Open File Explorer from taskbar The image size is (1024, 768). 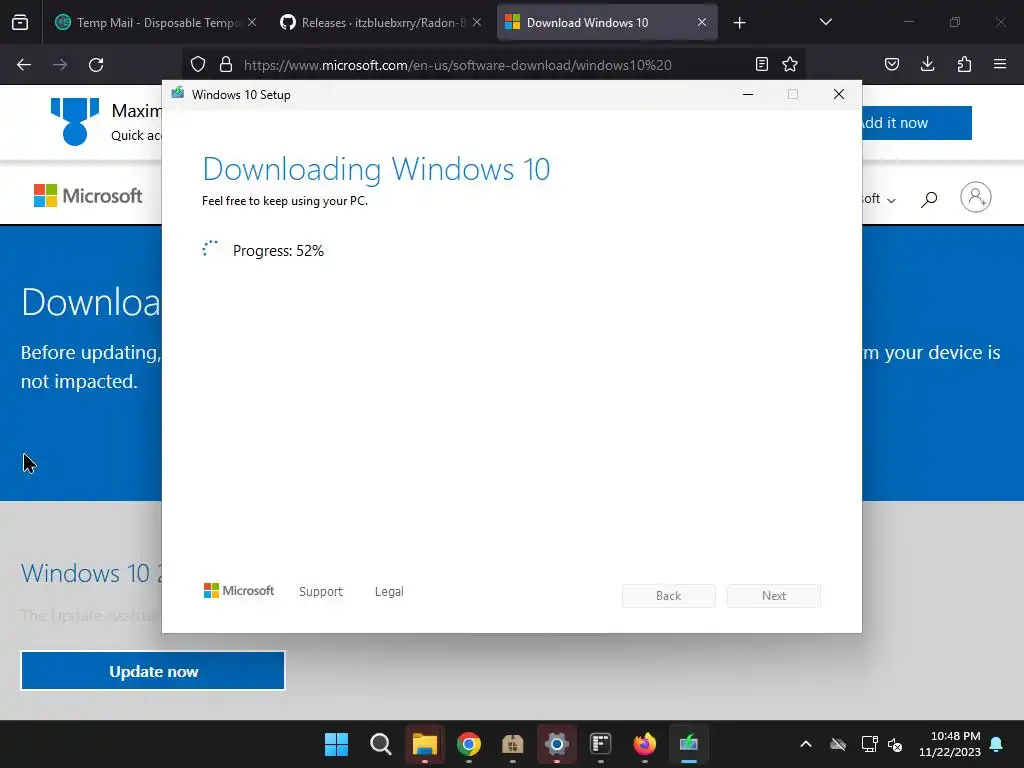(424, 744)
